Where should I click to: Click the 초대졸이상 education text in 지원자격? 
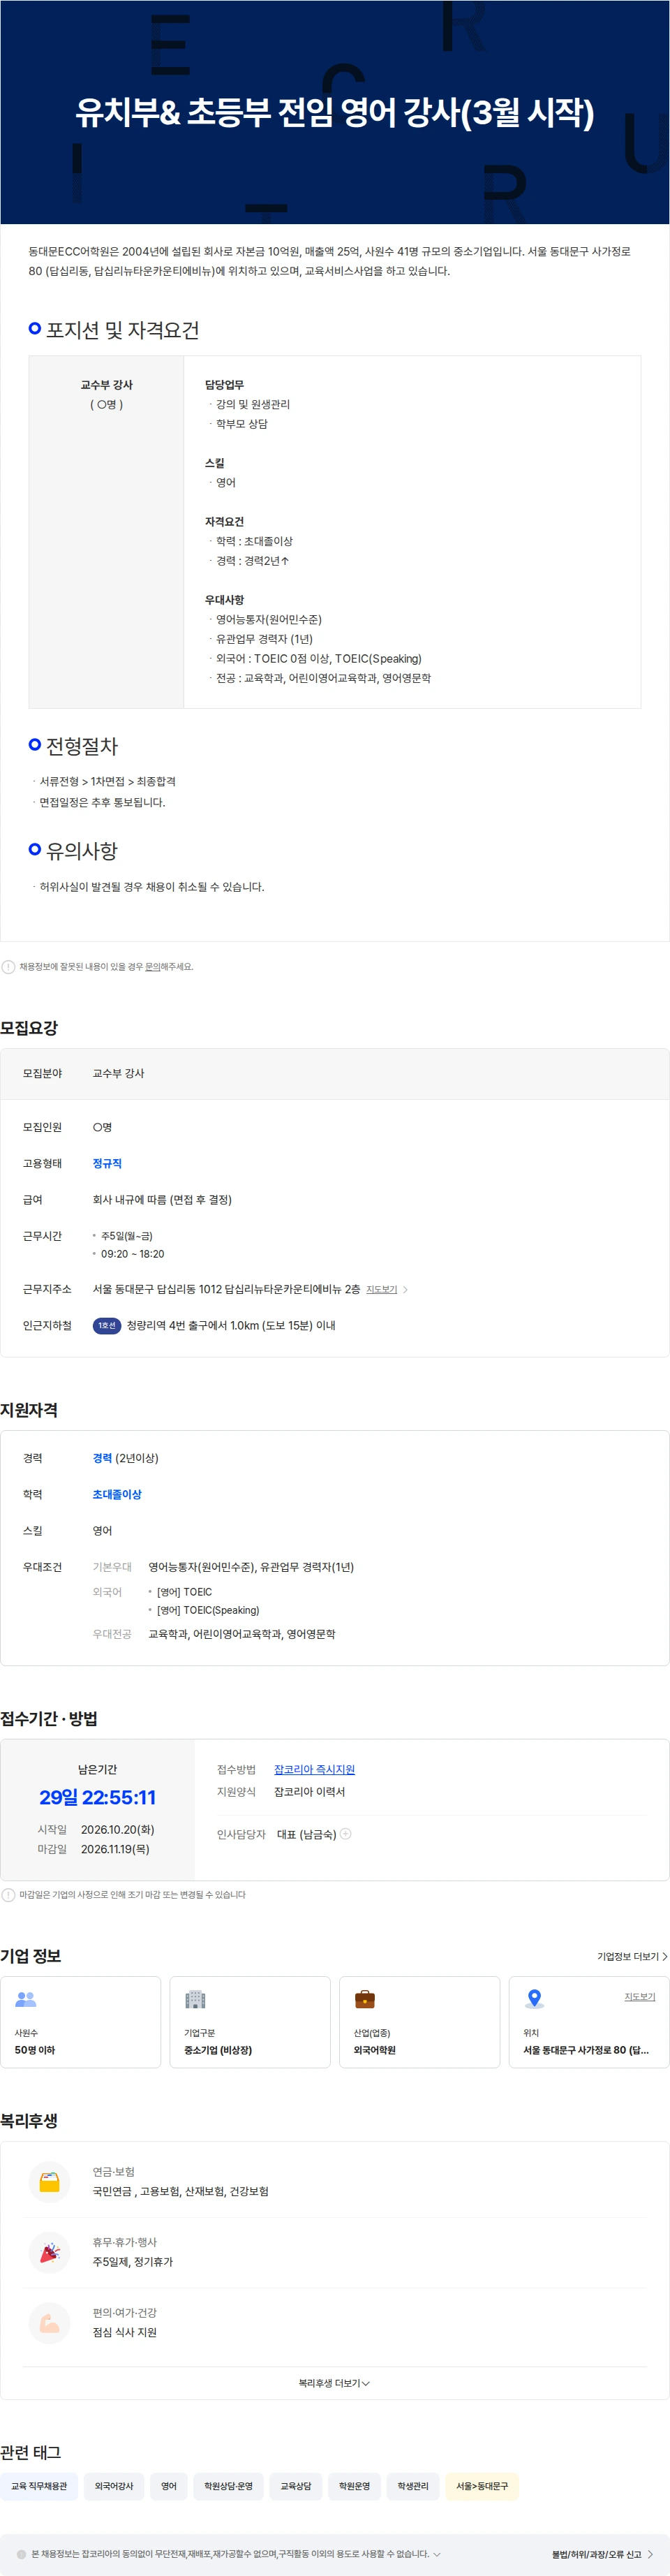[117, 1495]
